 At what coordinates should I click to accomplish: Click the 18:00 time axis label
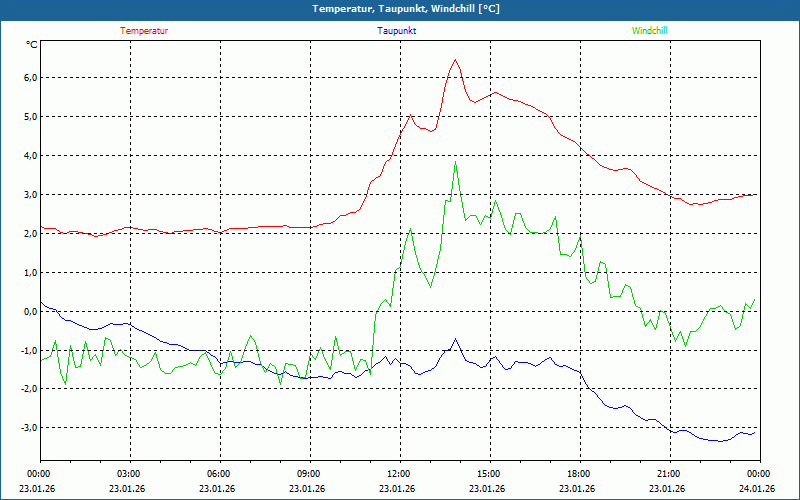tap(579, 474)
